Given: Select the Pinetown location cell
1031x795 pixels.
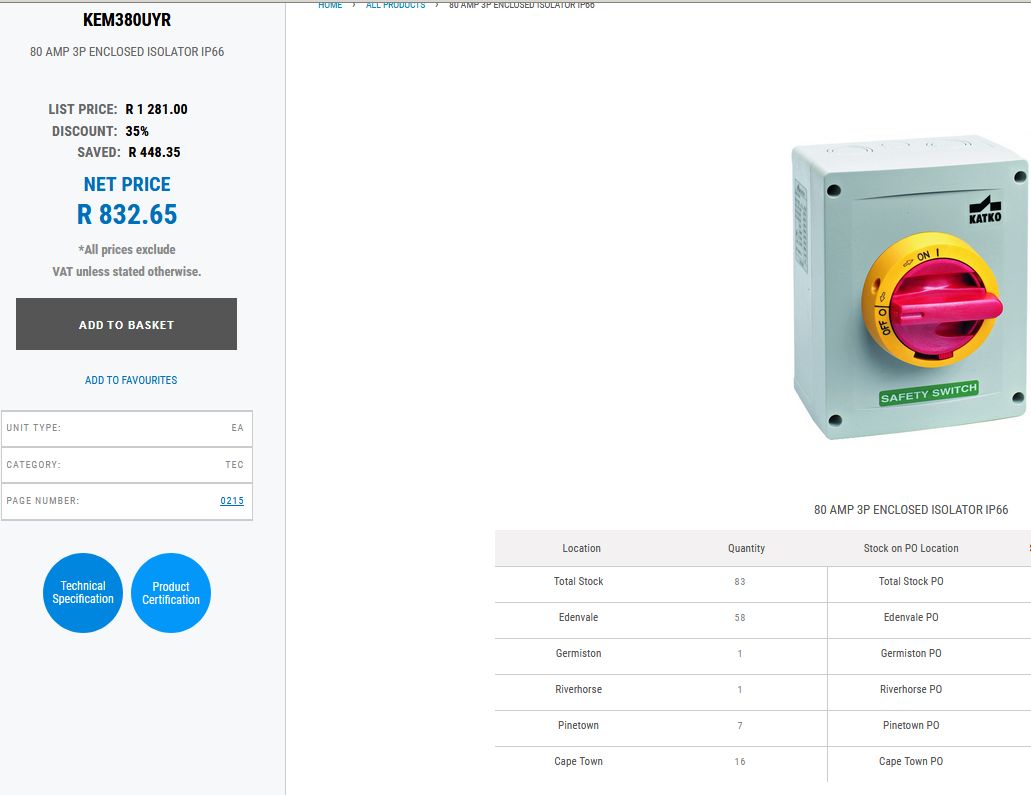Looking at the screenshot, I should pyautogui.click(x=579, y=725).
